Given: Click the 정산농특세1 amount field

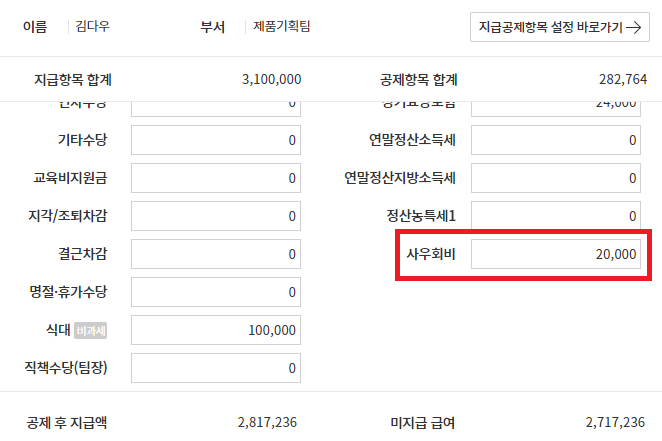Looking at the screenshot, I should (556, 216).
